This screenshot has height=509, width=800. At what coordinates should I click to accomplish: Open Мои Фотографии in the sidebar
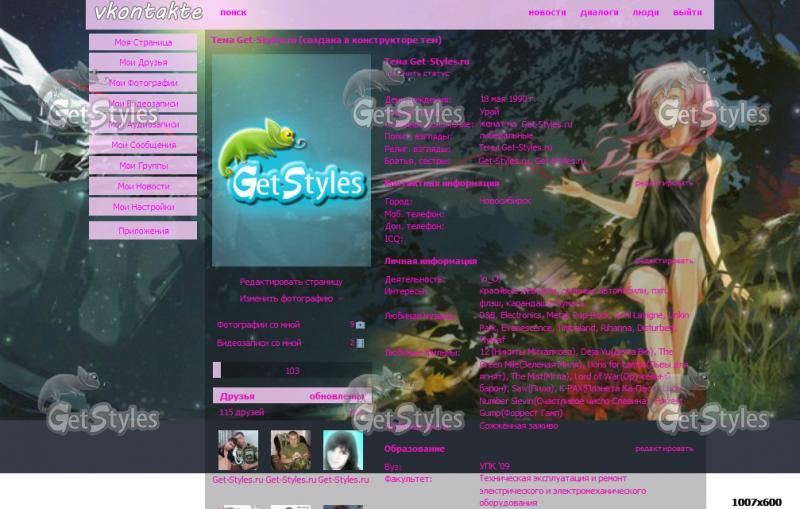(143, 83)
